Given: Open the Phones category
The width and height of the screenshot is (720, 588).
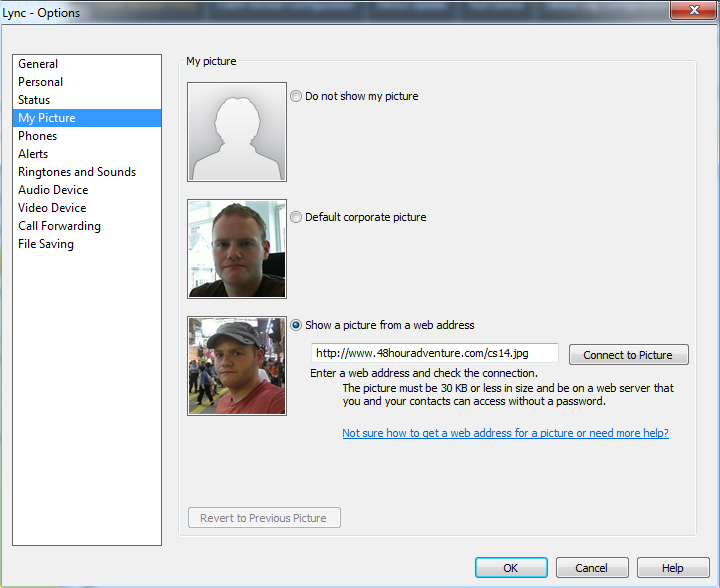Looking at the screenshot, I should click(87, 136).
